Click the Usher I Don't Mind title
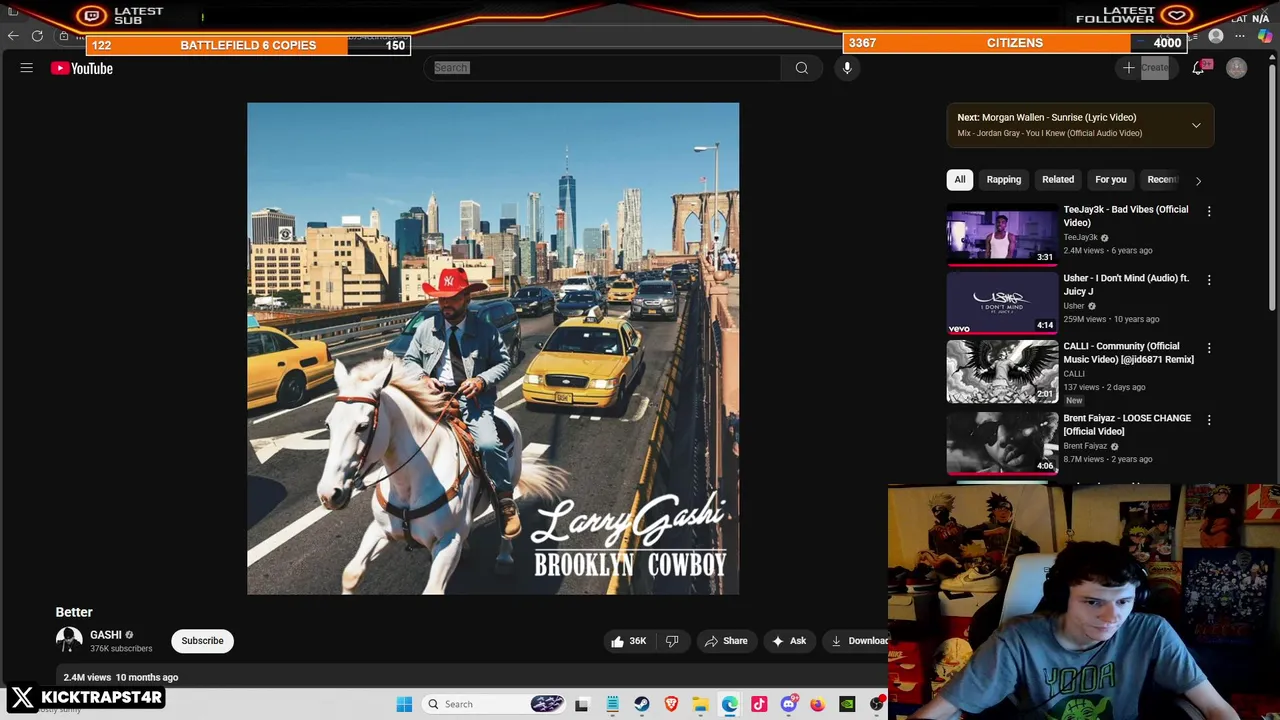This screenshot has height=720, width=1280. (1126, 285)
